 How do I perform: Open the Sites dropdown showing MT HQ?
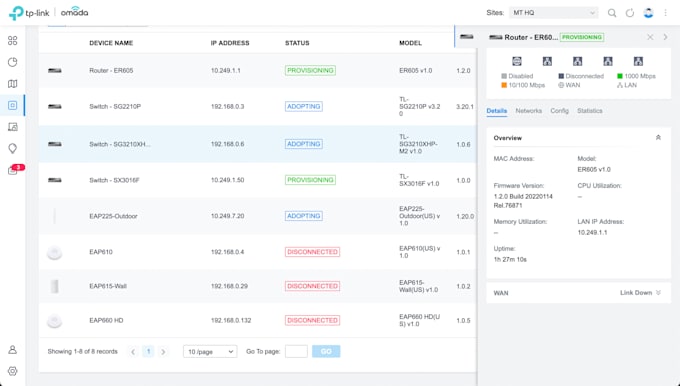[x=553, y=13]
